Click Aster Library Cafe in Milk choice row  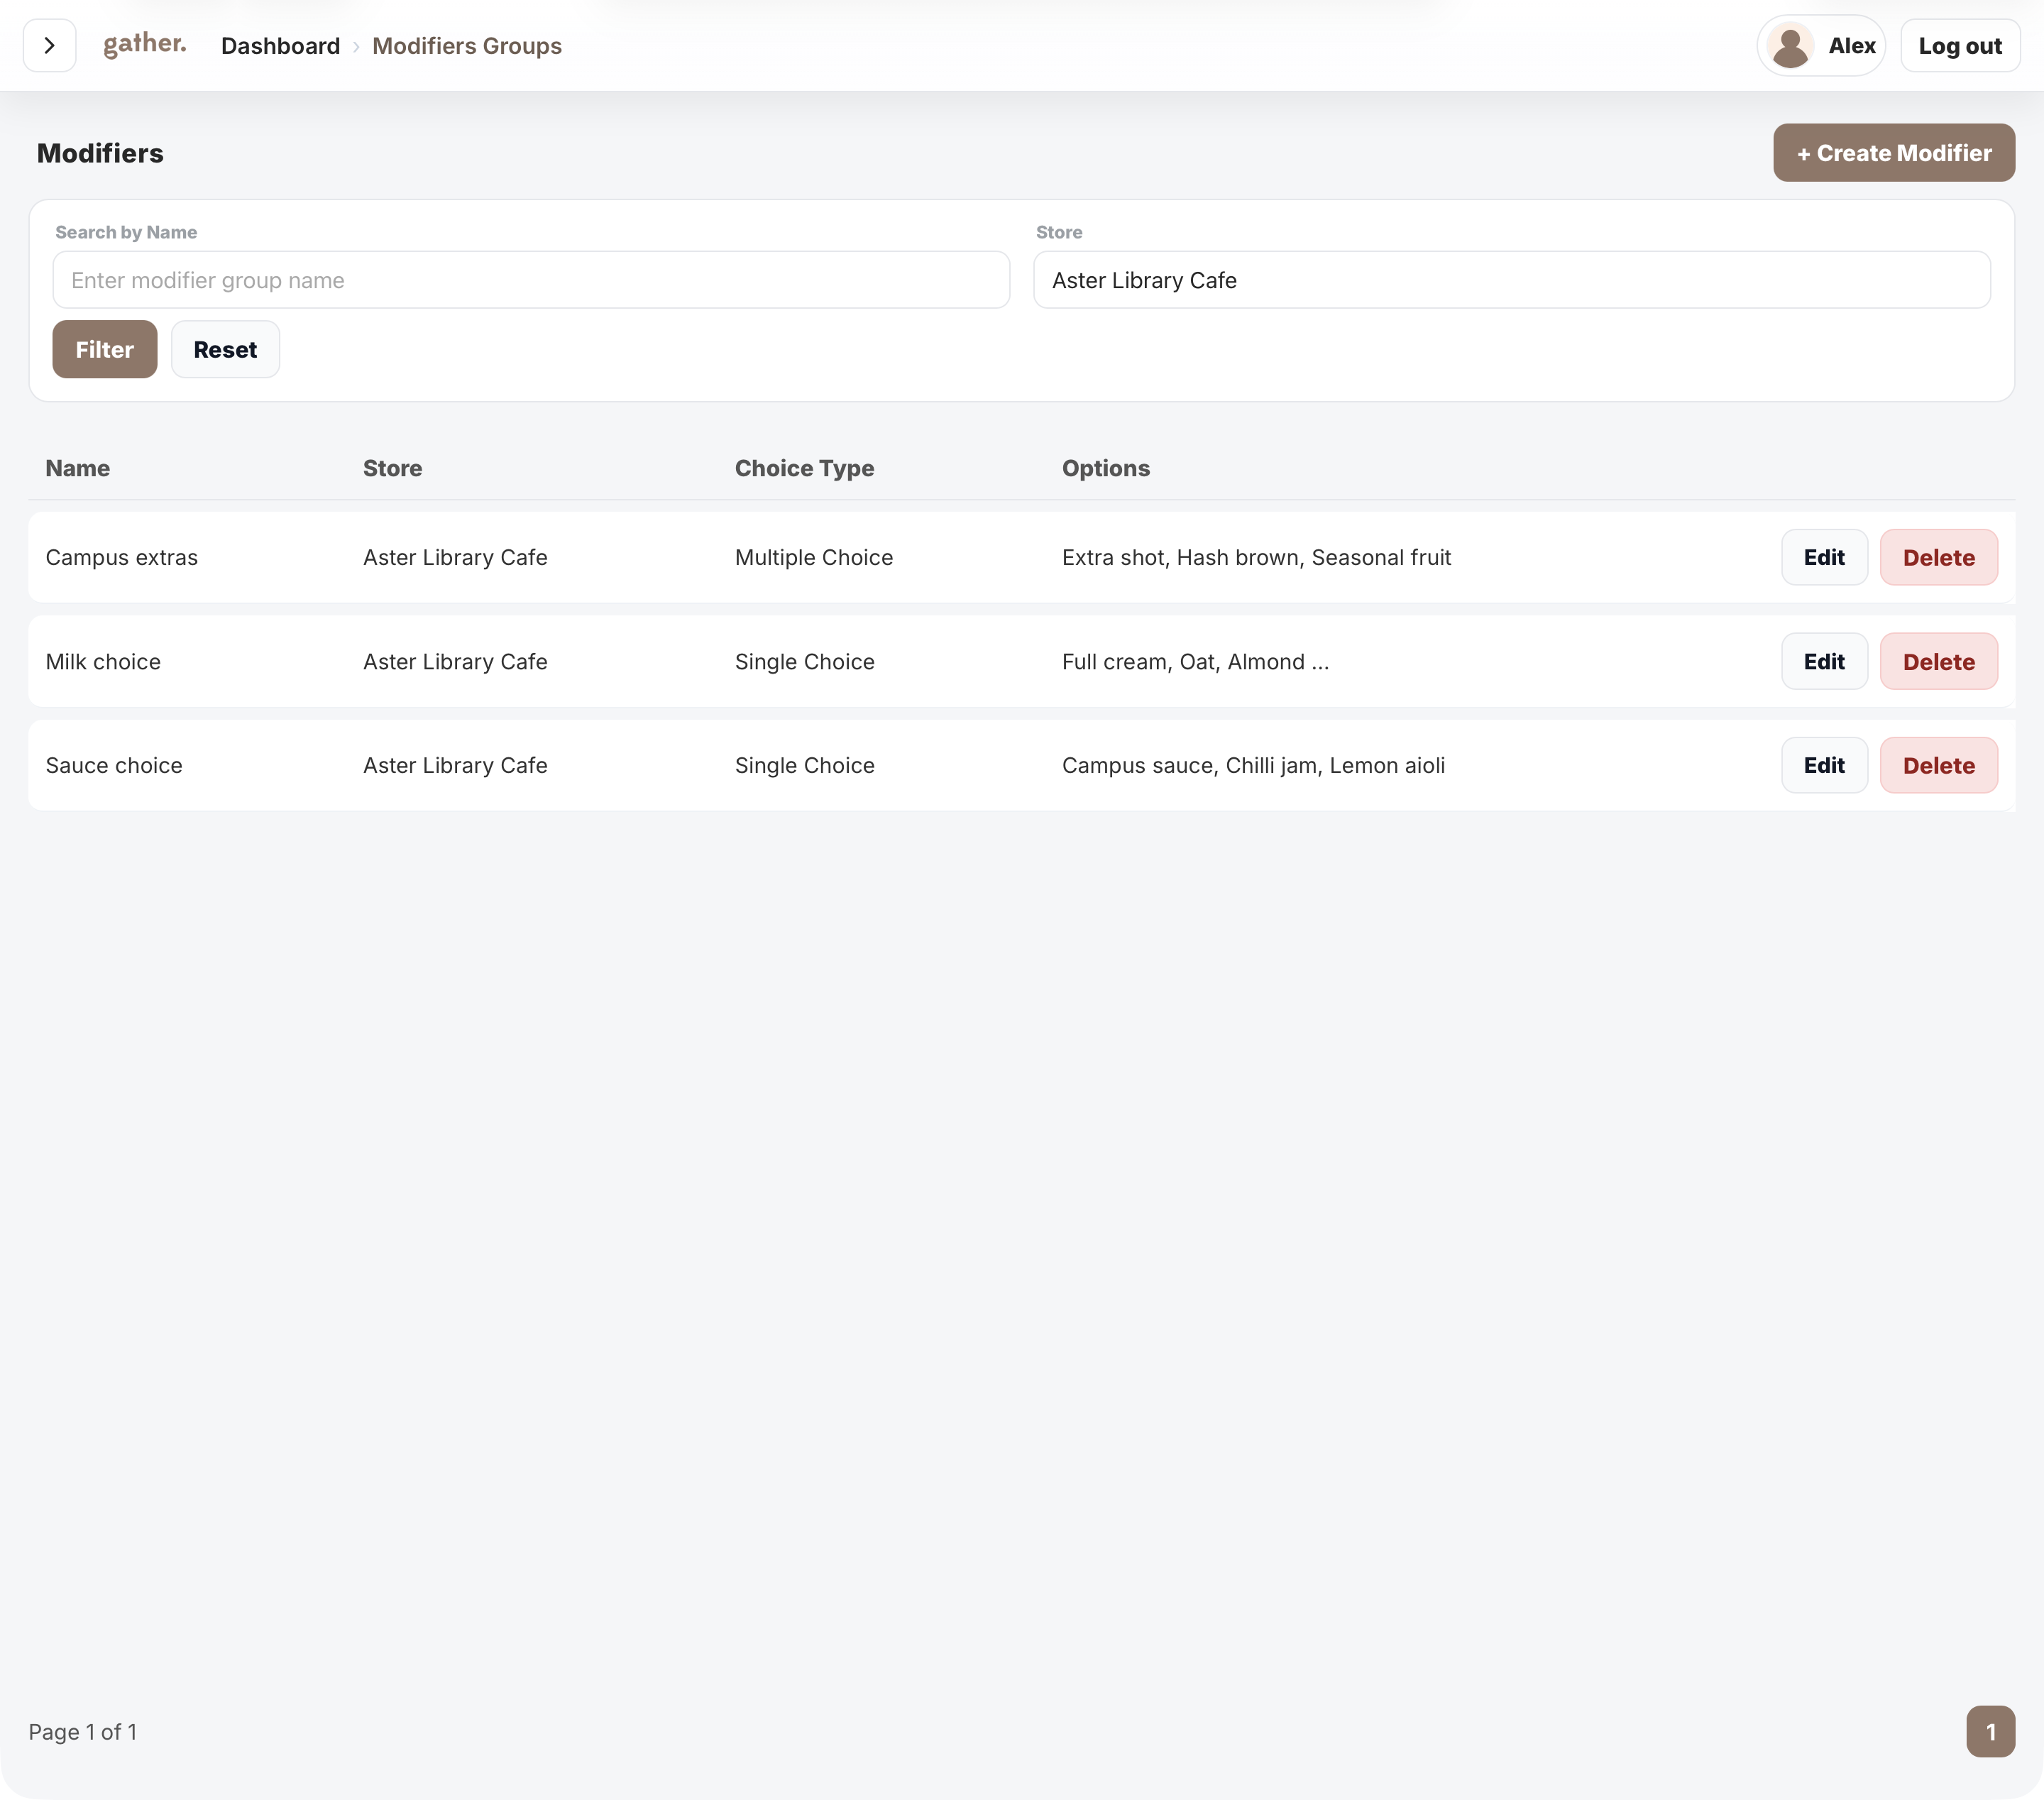455,661
